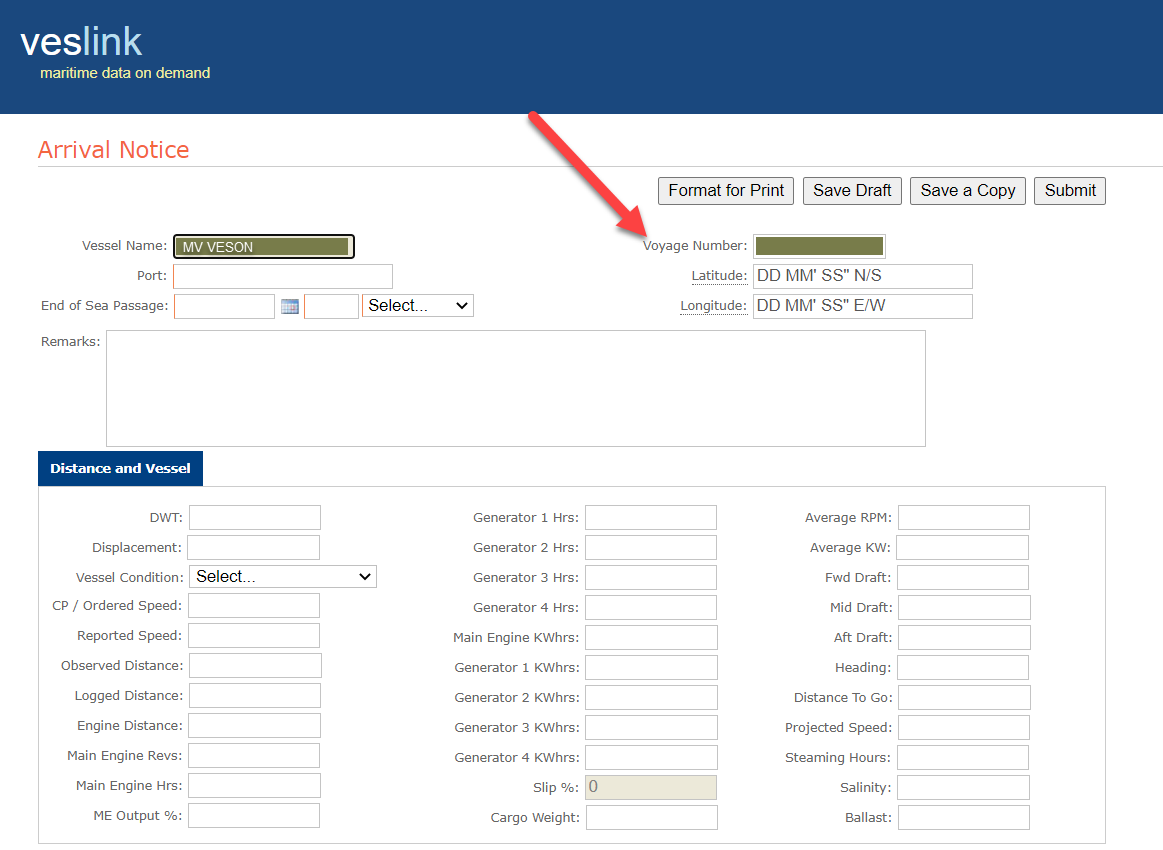Click the Format for Print button
Viewport: 1163px width, 850px height.
pos(725,190)
